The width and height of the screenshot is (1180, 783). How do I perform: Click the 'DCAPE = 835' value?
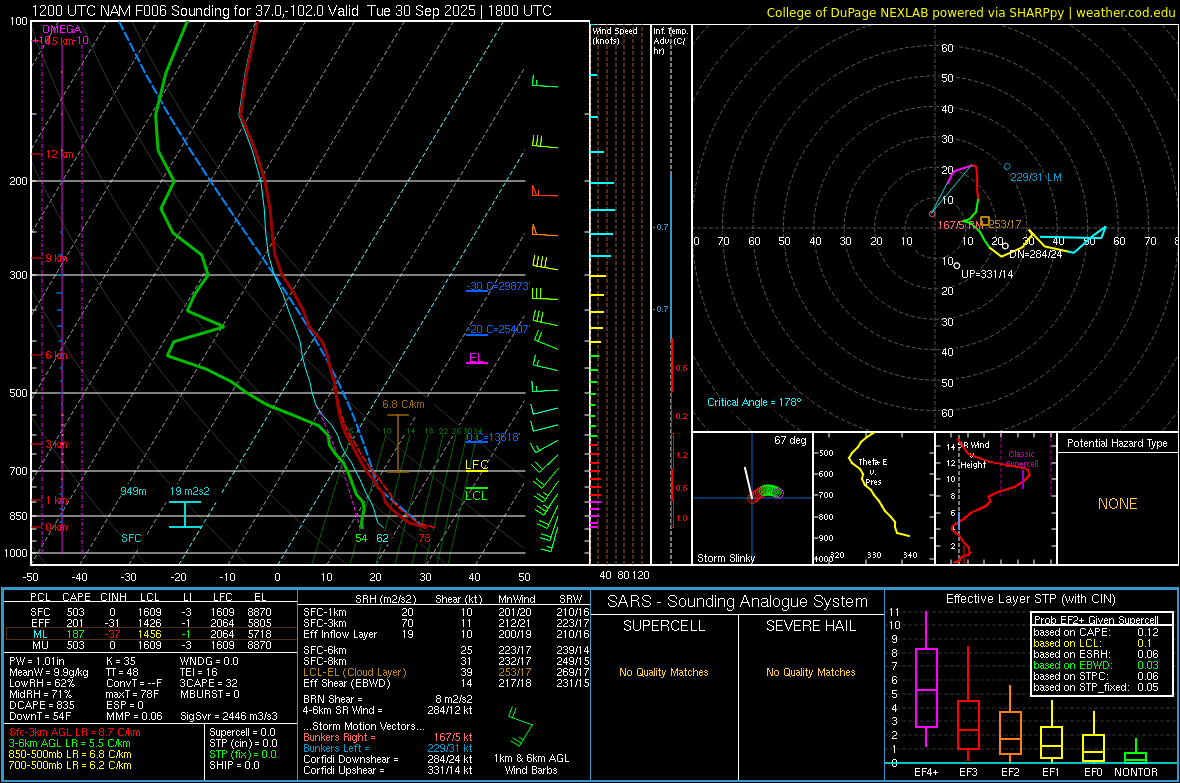(x=41, y=705)
